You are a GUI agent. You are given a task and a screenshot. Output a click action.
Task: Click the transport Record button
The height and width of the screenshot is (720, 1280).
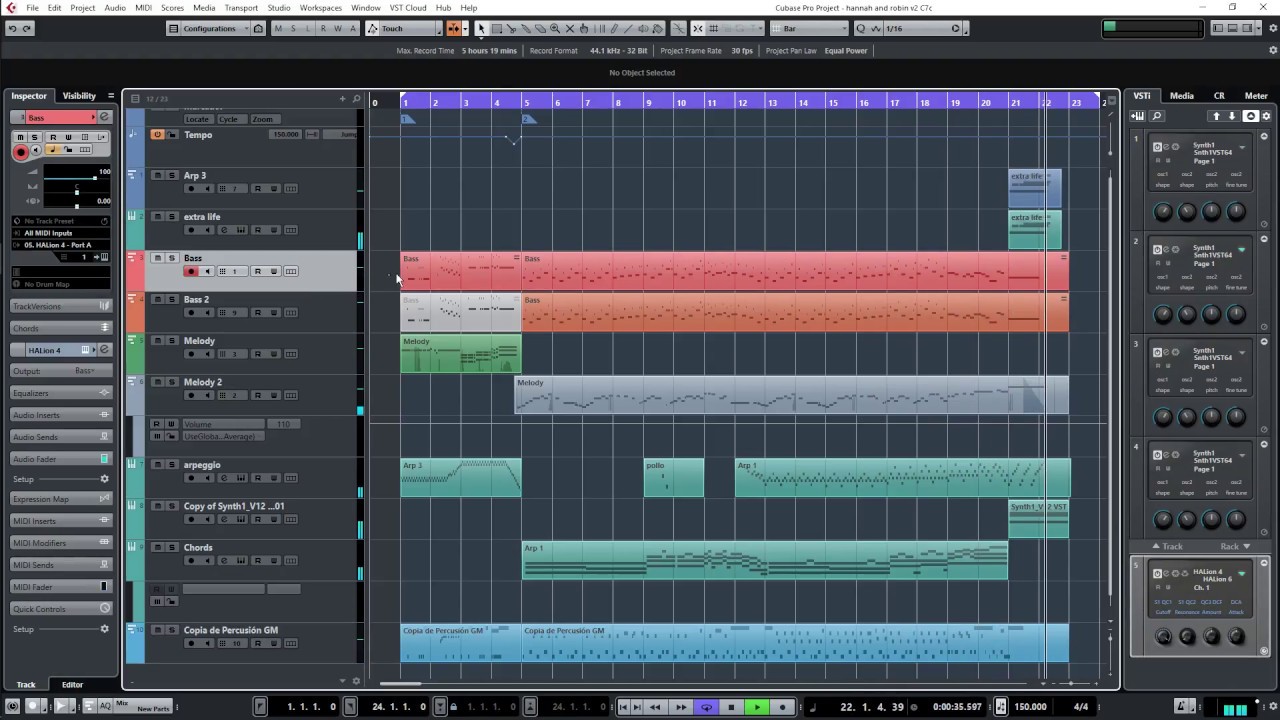coord(782,707)
